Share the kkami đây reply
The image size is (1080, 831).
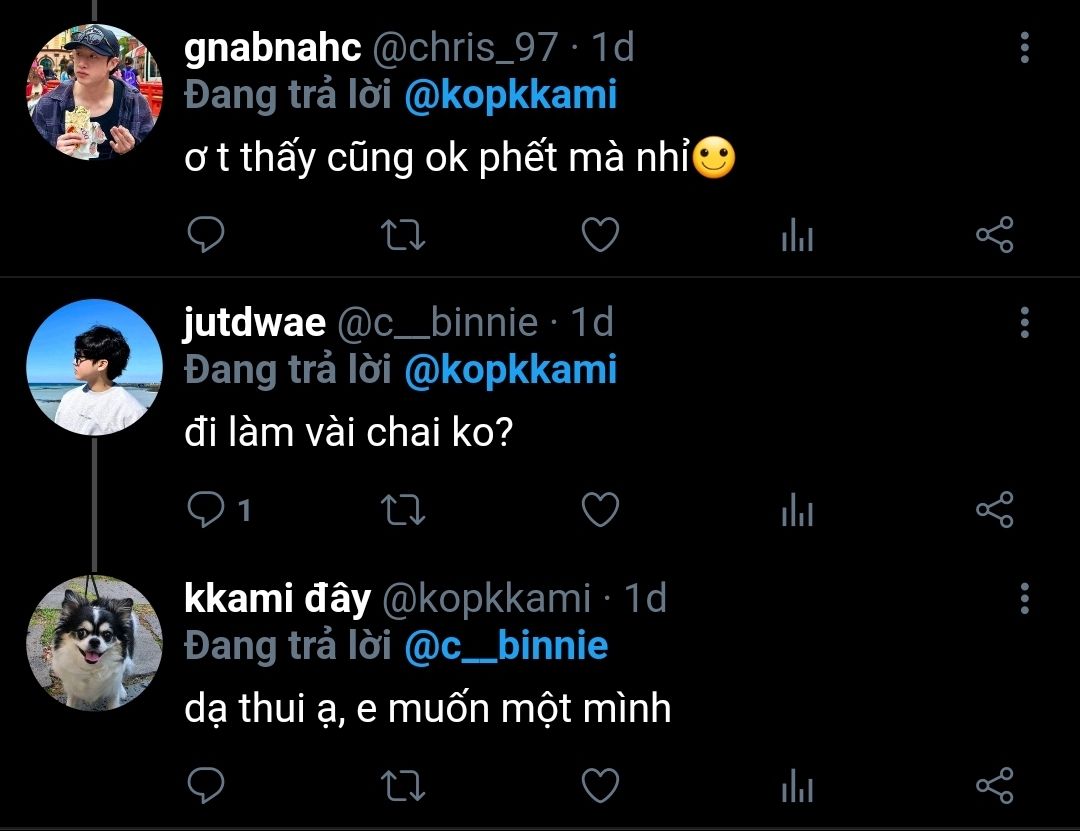[x=994, y=787]
